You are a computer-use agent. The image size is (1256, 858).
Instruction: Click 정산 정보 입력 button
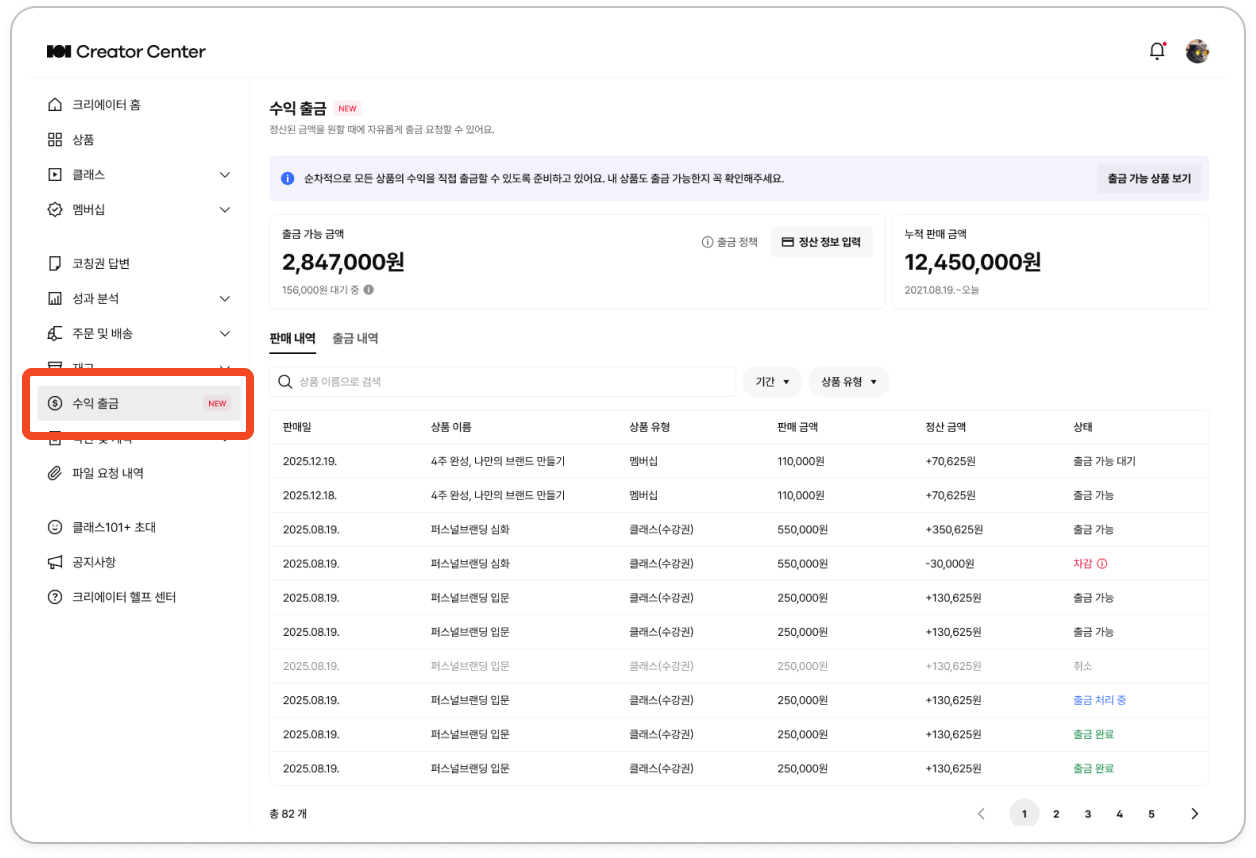click(x=822, y=242)
